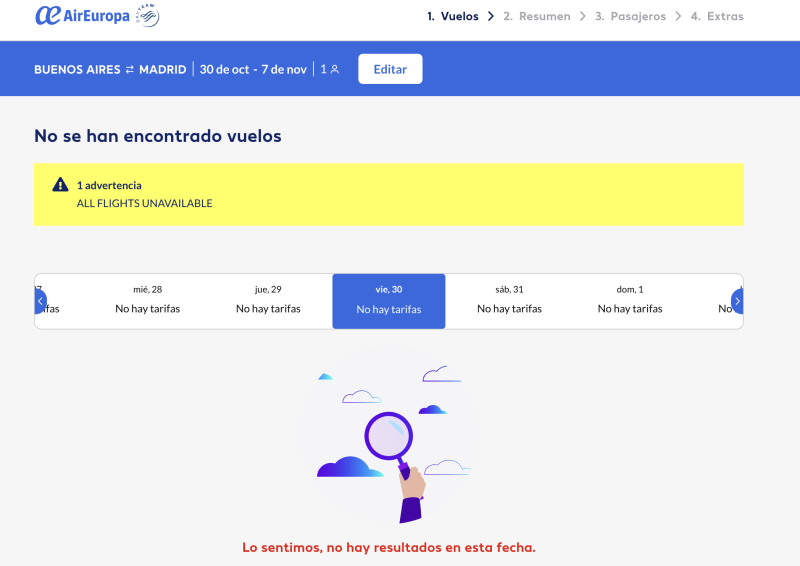Choose the dom, 1 date
Viewport: 800px width, 566px height.
click(630, 300)
